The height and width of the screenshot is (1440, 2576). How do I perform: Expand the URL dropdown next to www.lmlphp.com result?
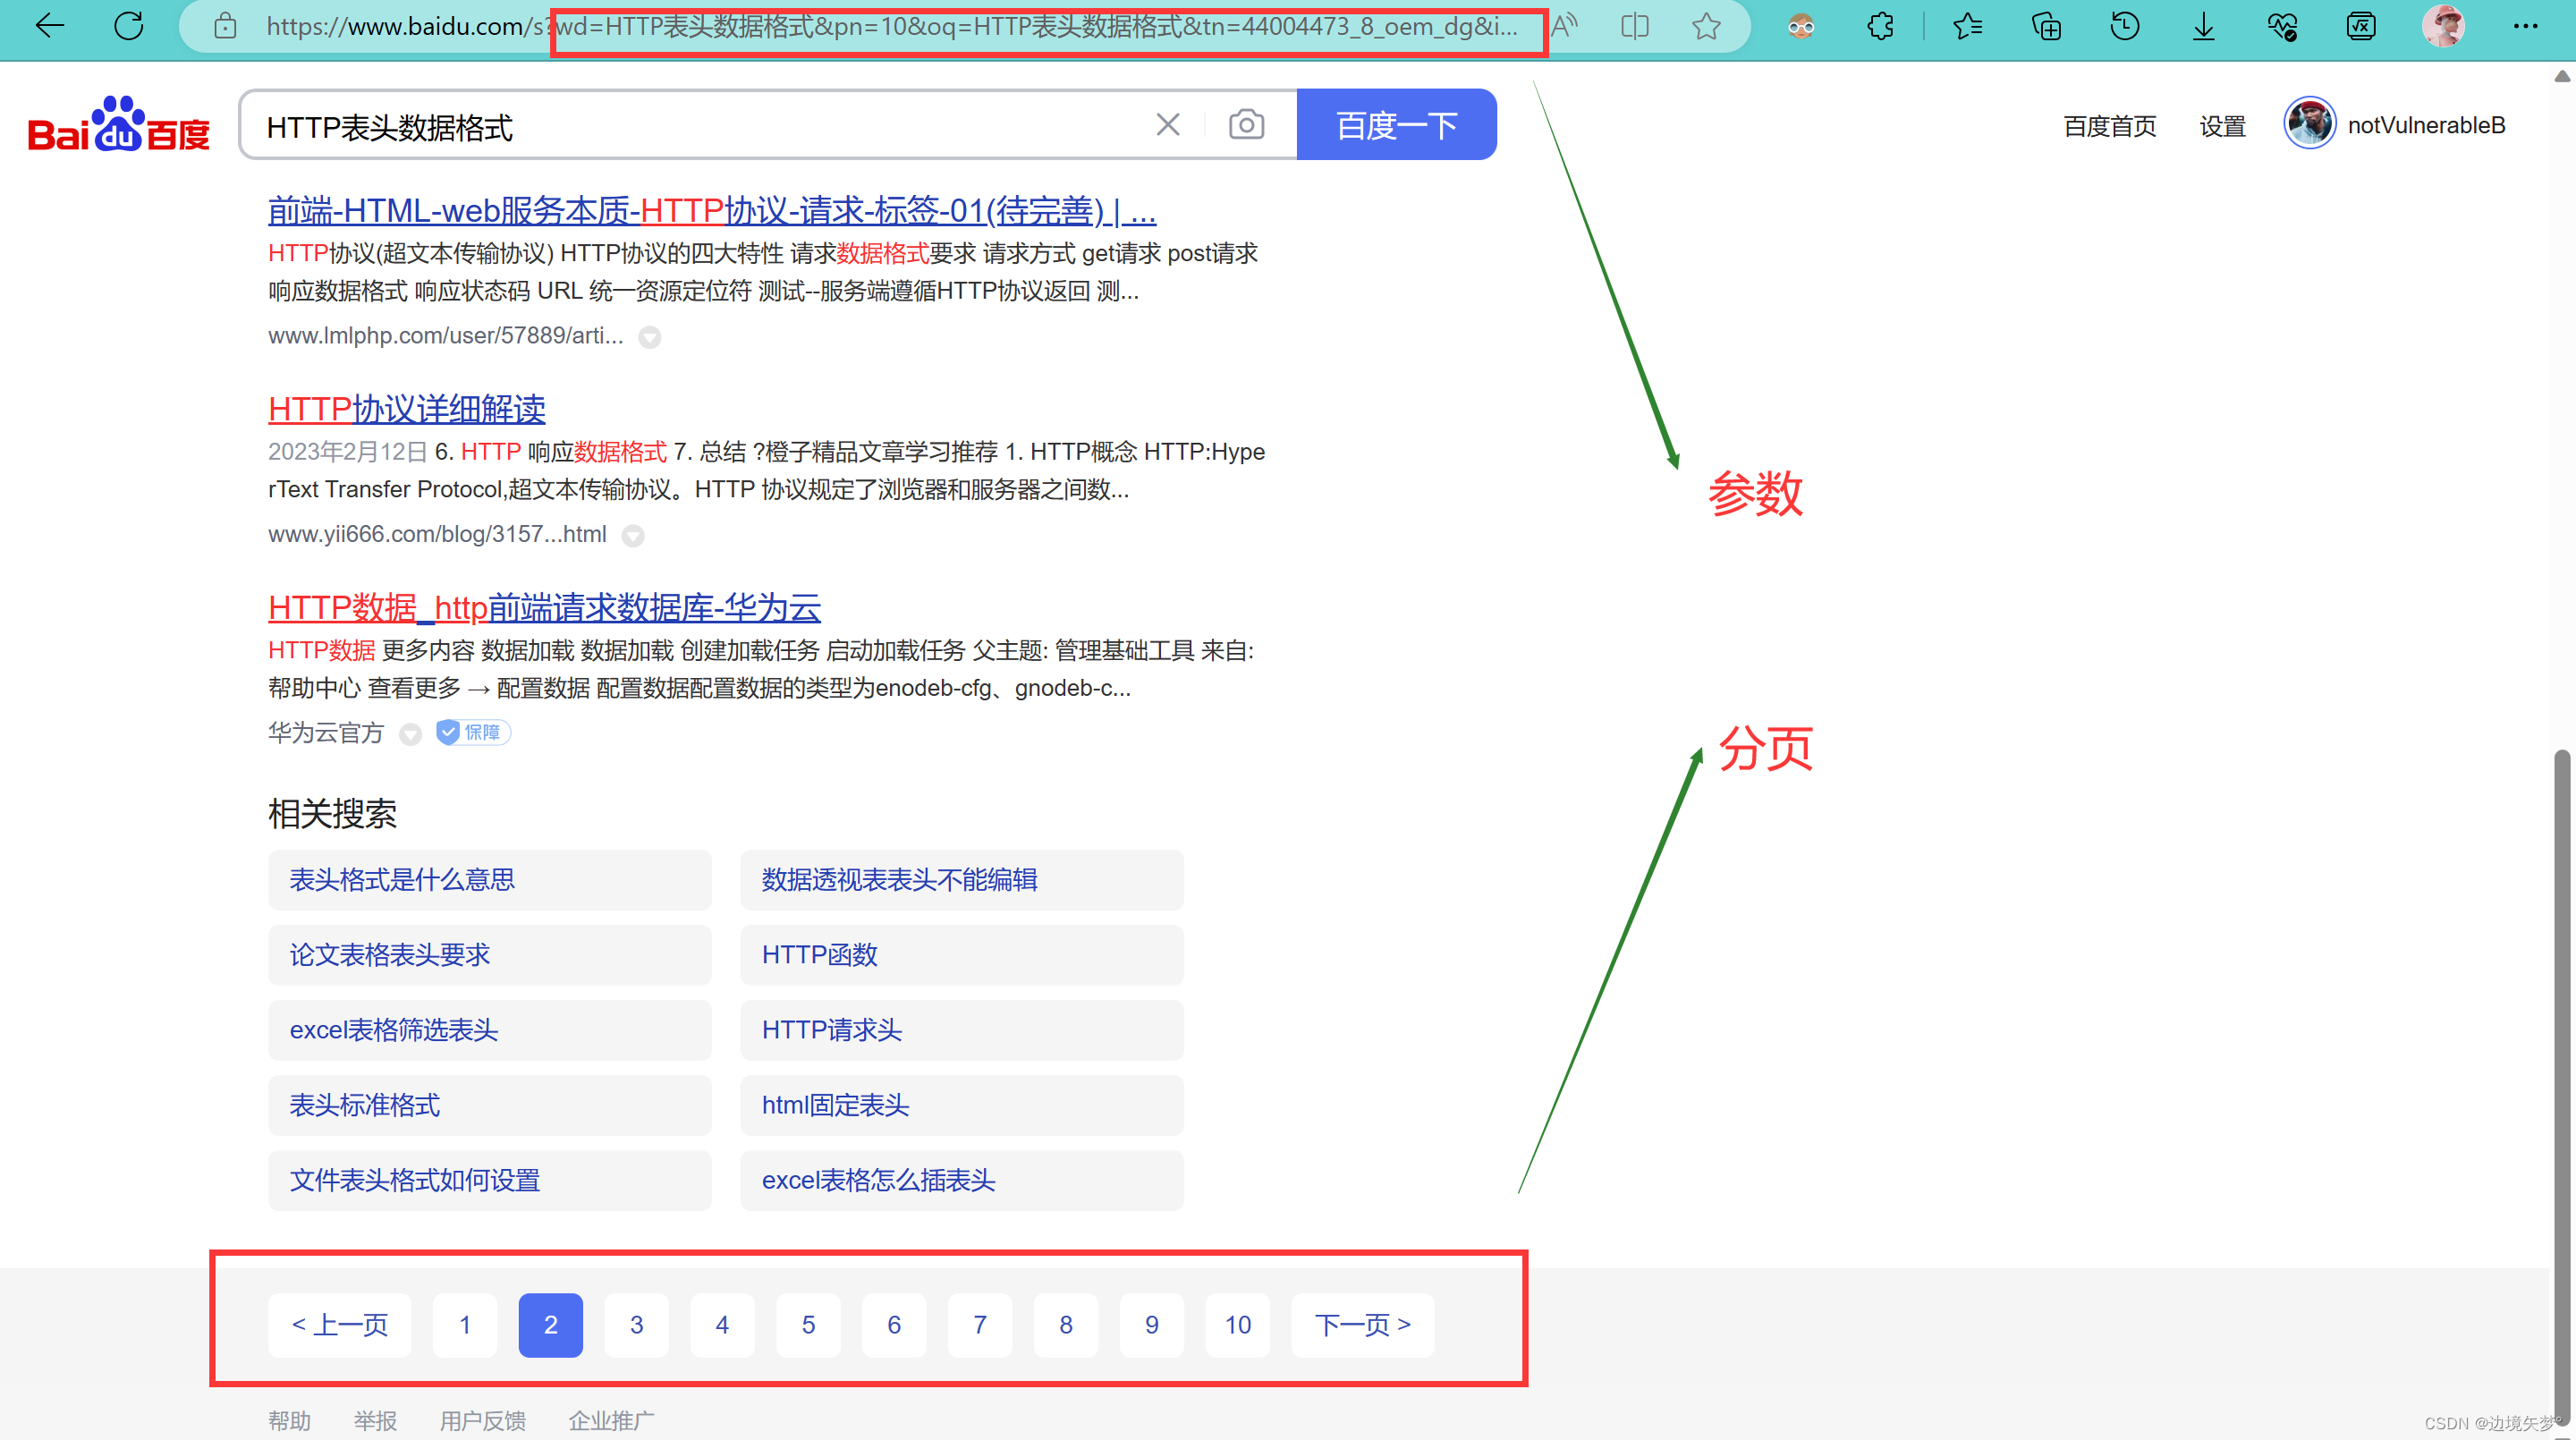click(x=650, y=337)
